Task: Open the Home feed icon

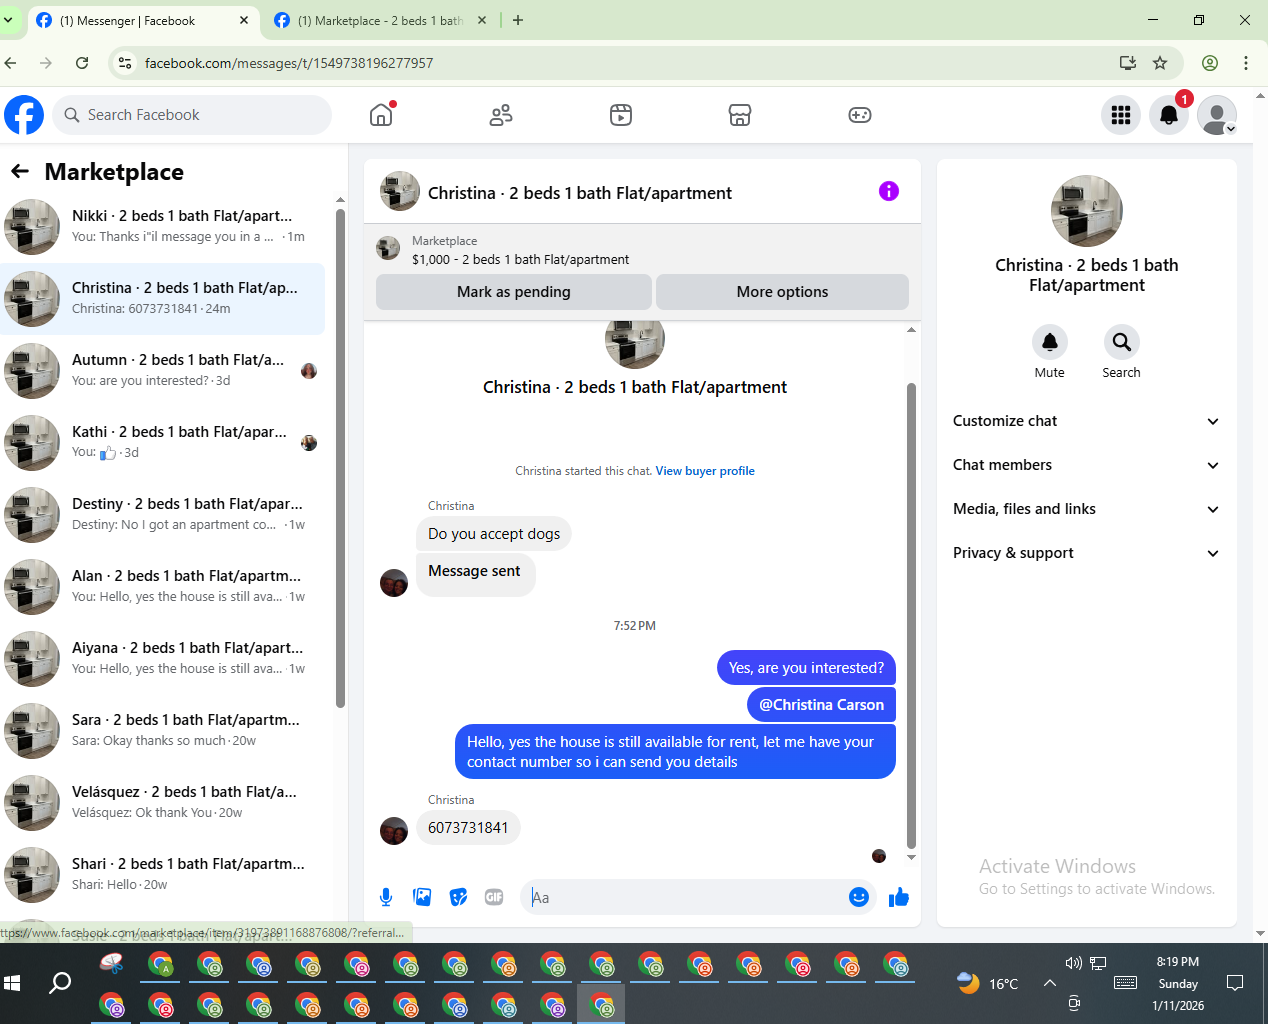Action: (381, 115)
